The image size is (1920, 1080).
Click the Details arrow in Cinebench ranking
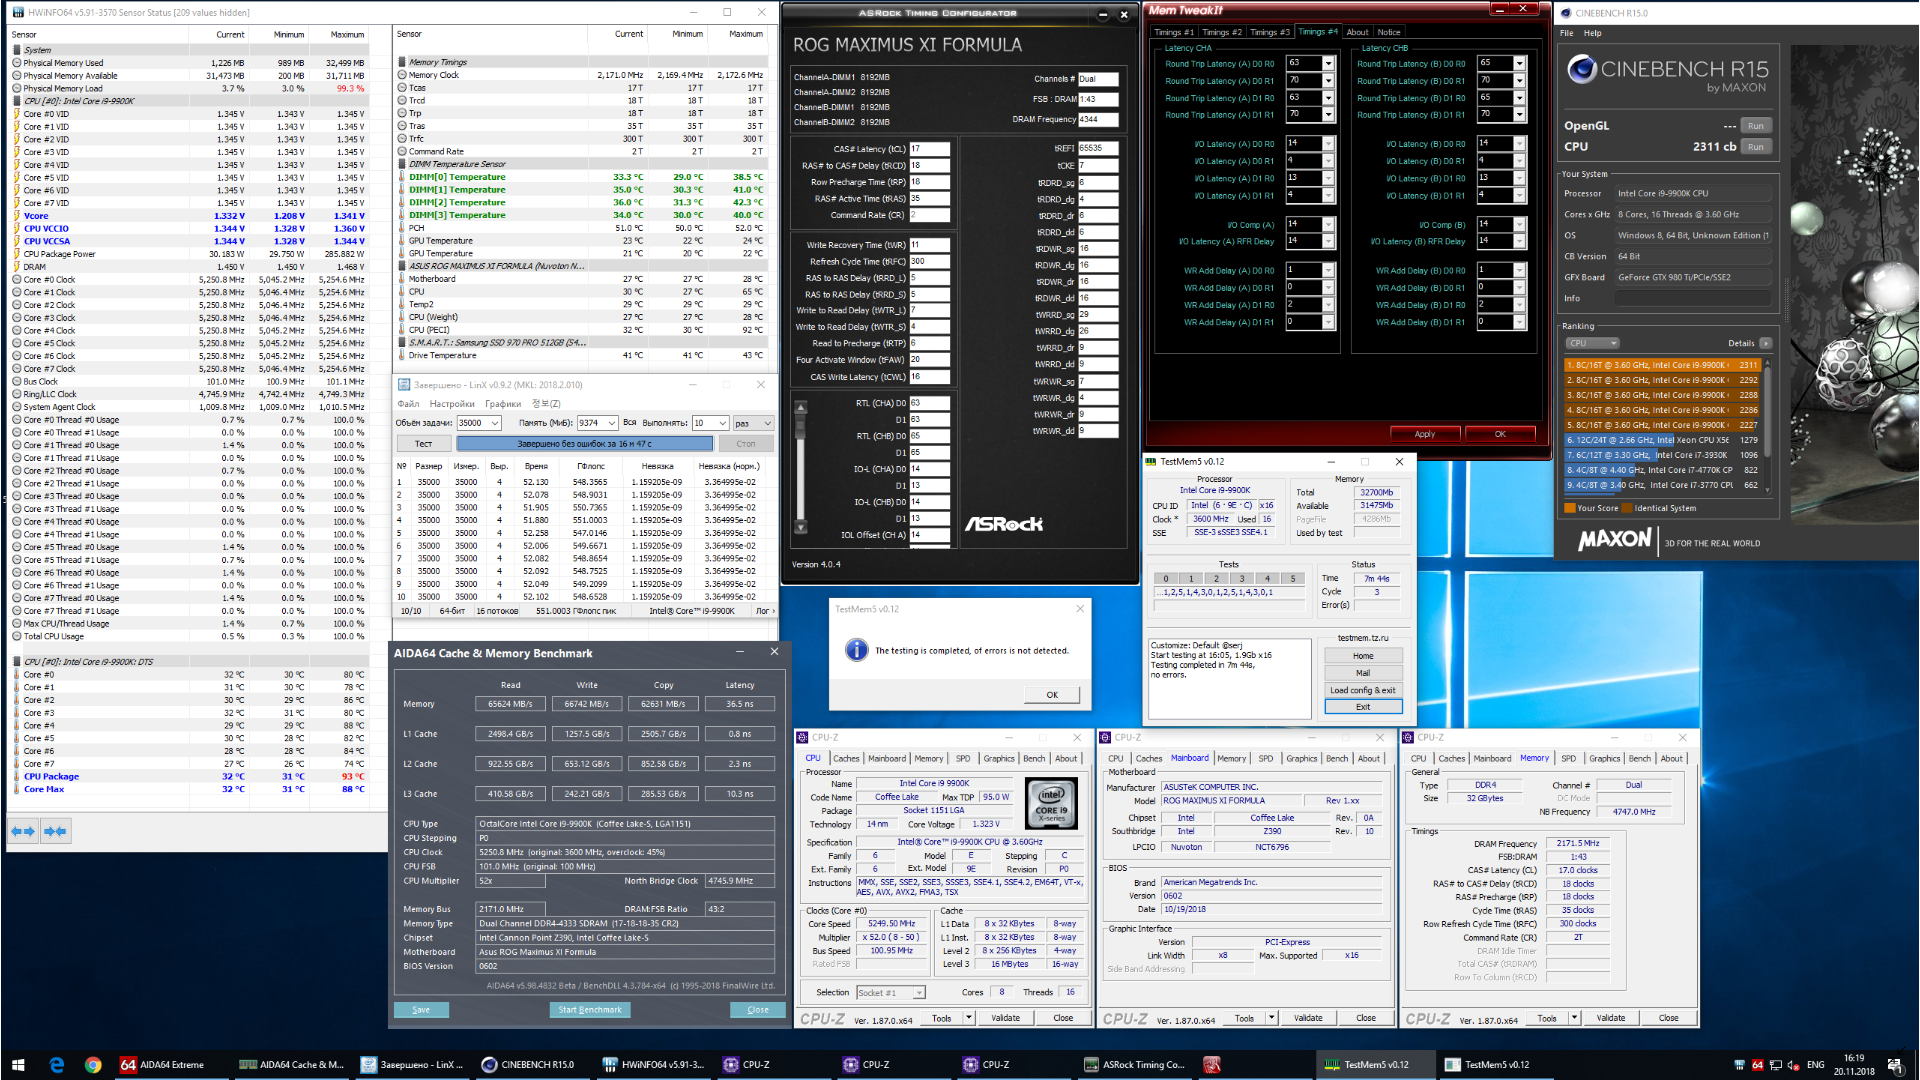(1765, 343)
